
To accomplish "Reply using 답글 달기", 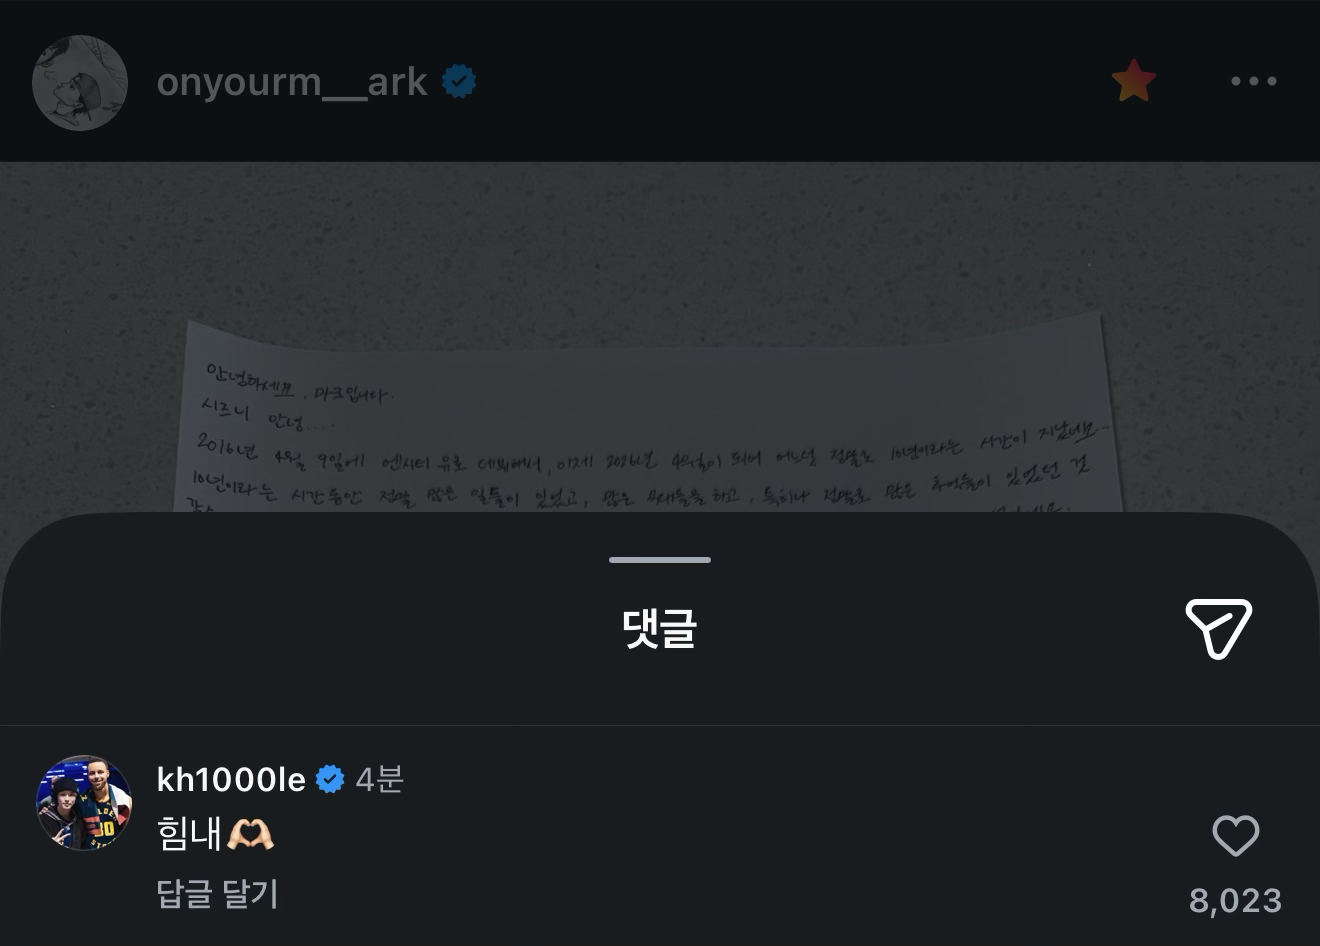I will click(x=218, y=893).
